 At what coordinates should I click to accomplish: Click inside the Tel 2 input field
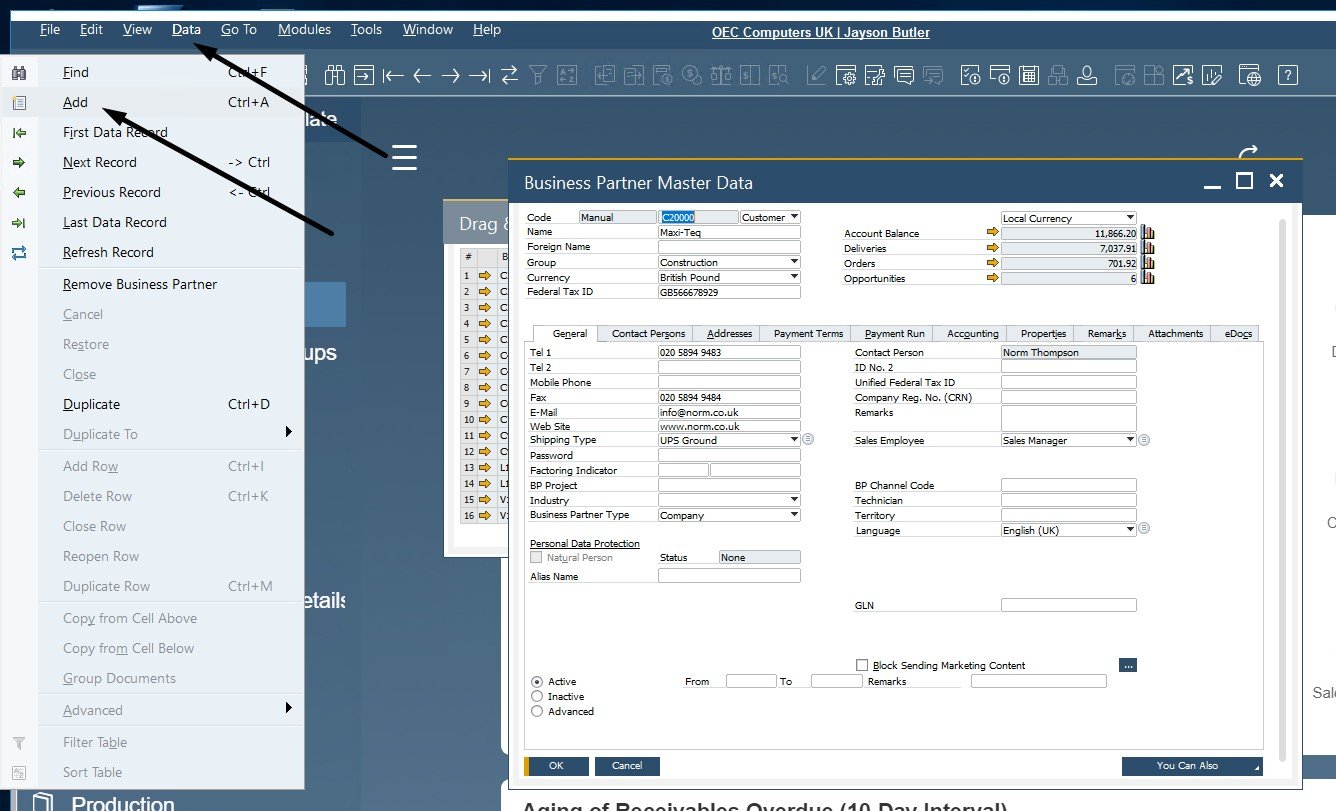tap(728, 366)
